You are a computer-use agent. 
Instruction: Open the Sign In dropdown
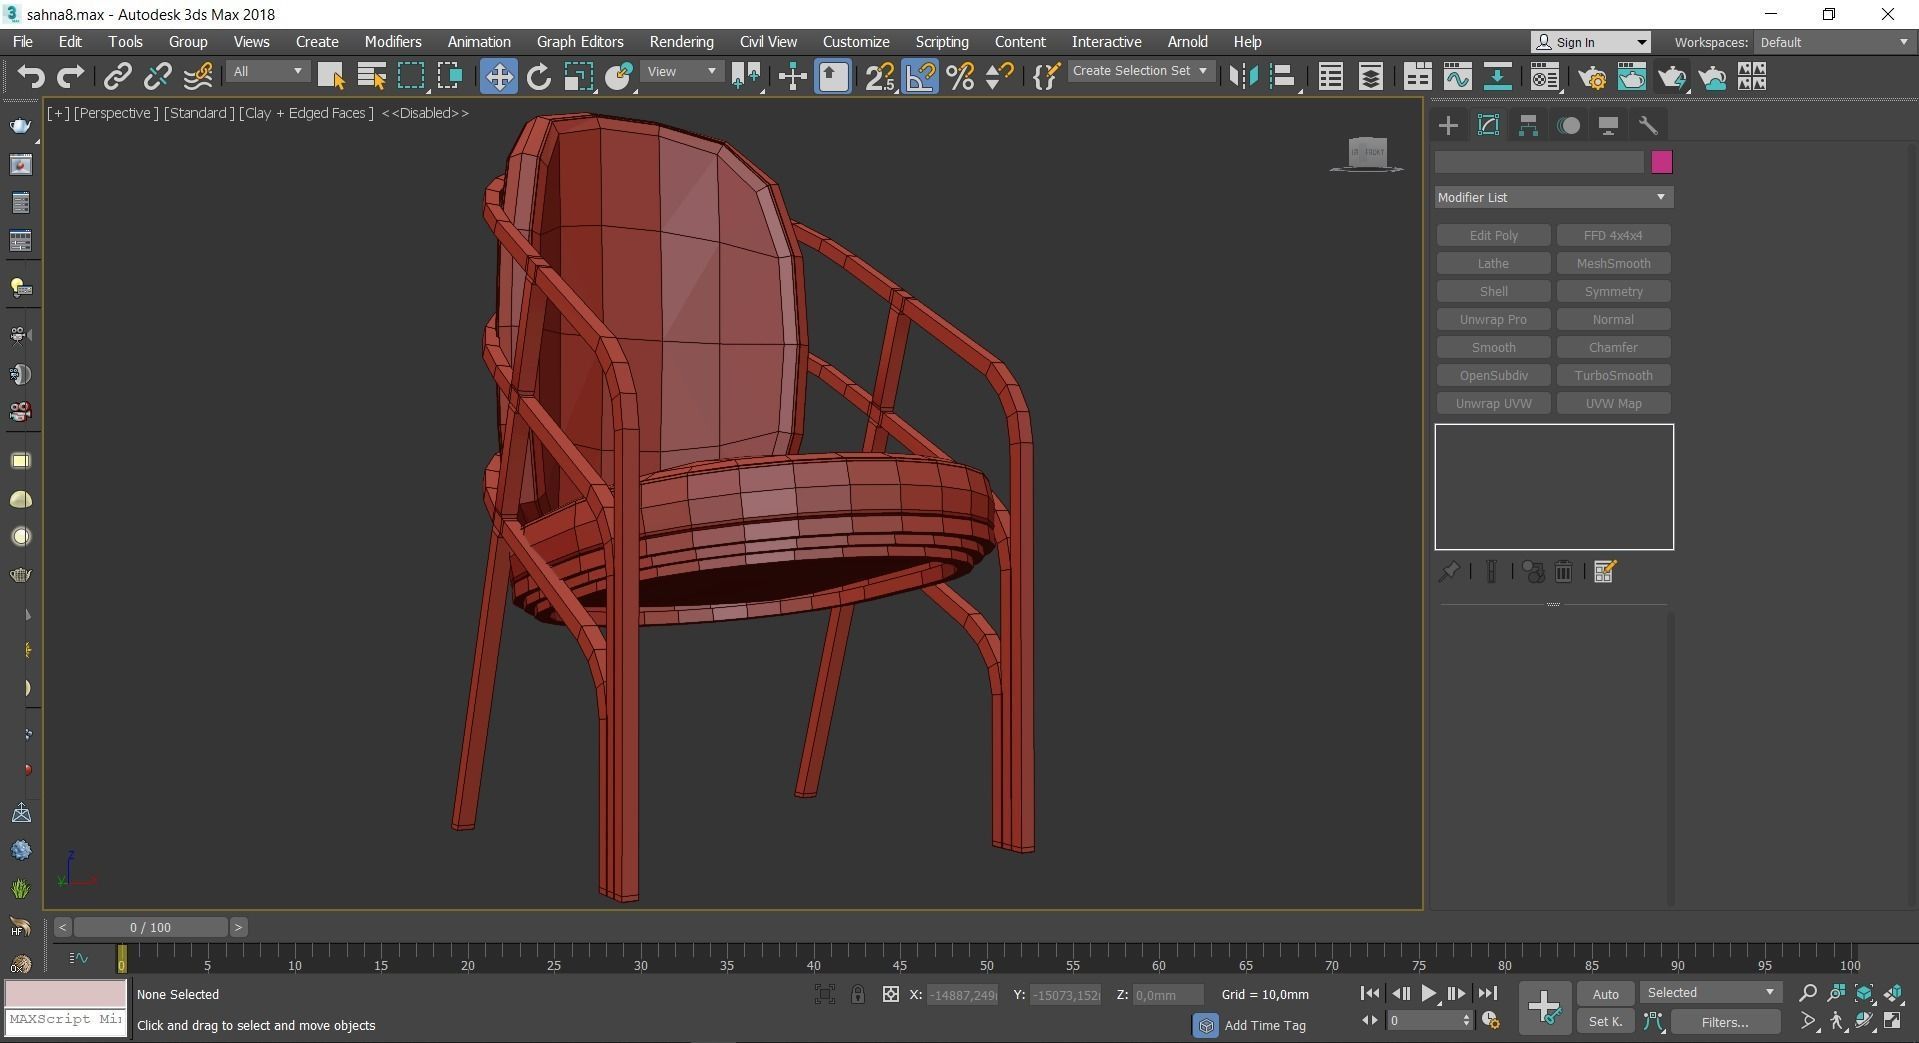[x=1590, y=42]
